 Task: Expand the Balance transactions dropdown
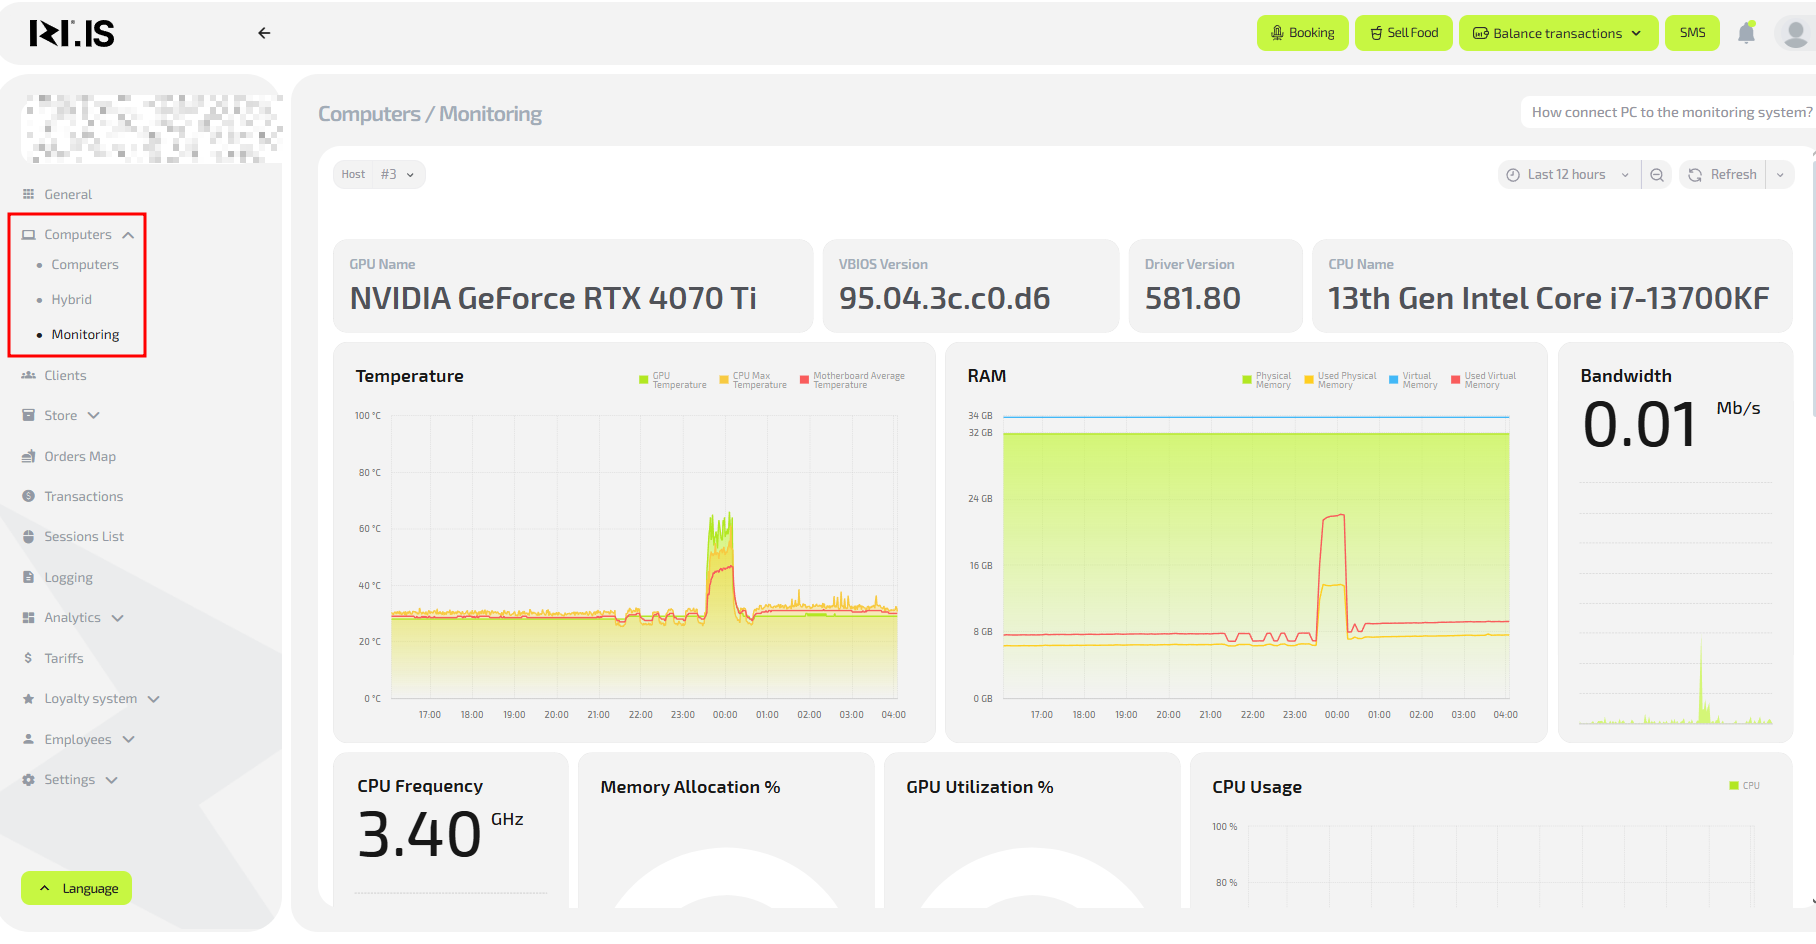[1557, 33]
